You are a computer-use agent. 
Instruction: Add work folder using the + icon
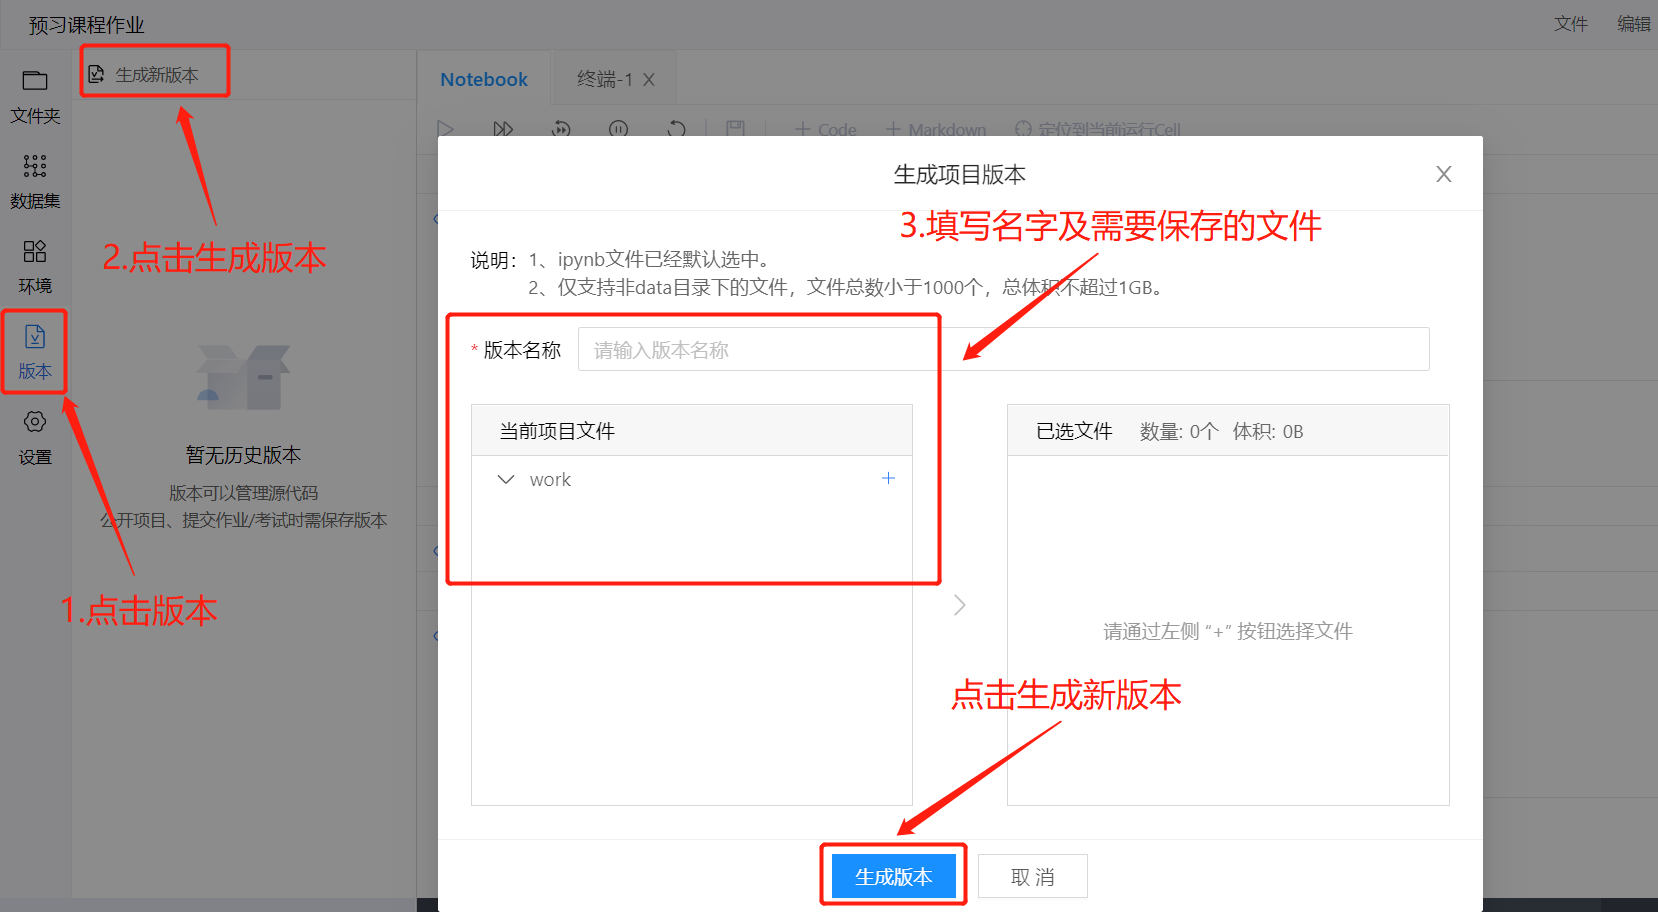[x=888, y=478]
